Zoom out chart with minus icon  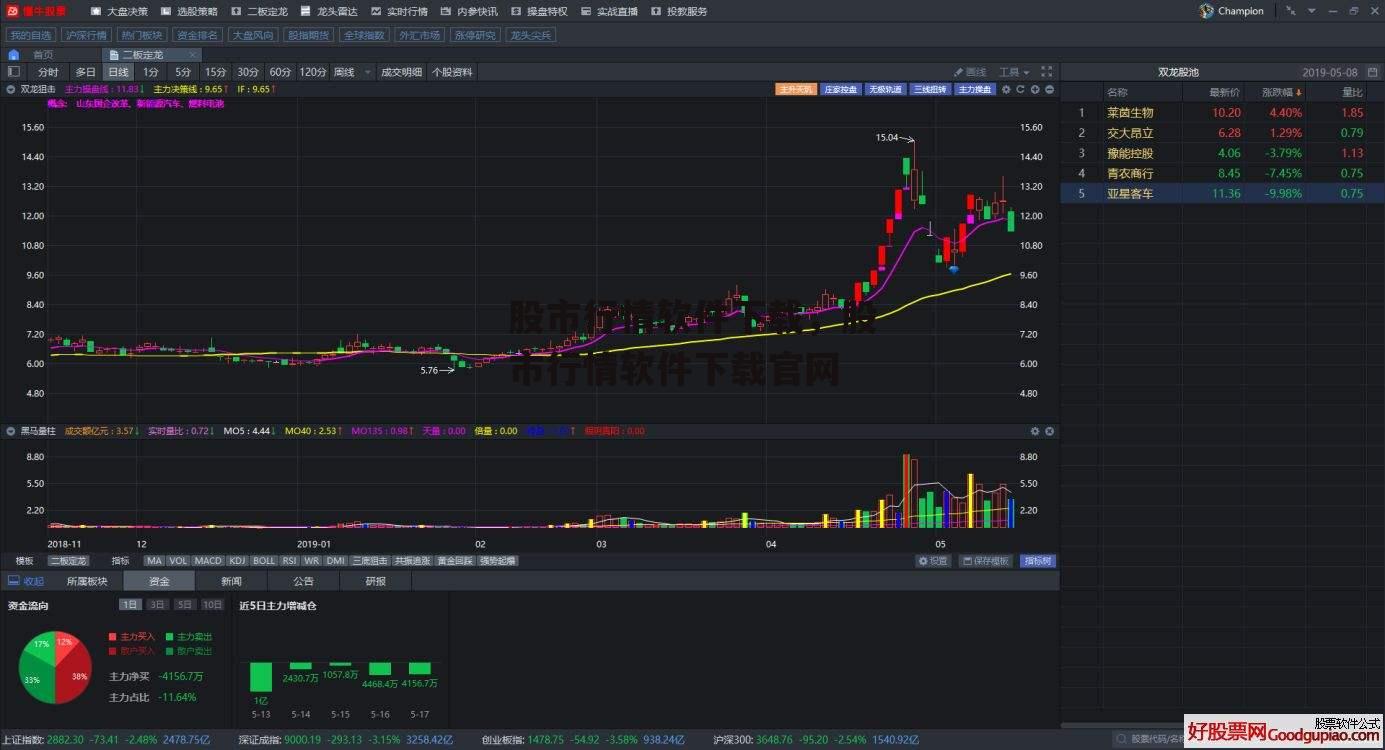click(1049, 89)
